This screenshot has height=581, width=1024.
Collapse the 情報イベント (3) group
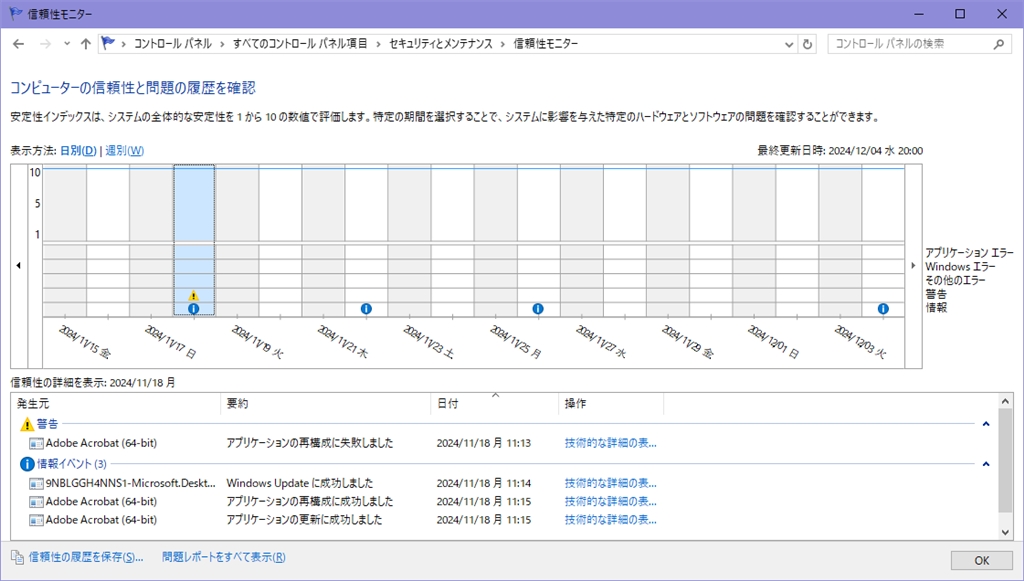pos(986,464)
